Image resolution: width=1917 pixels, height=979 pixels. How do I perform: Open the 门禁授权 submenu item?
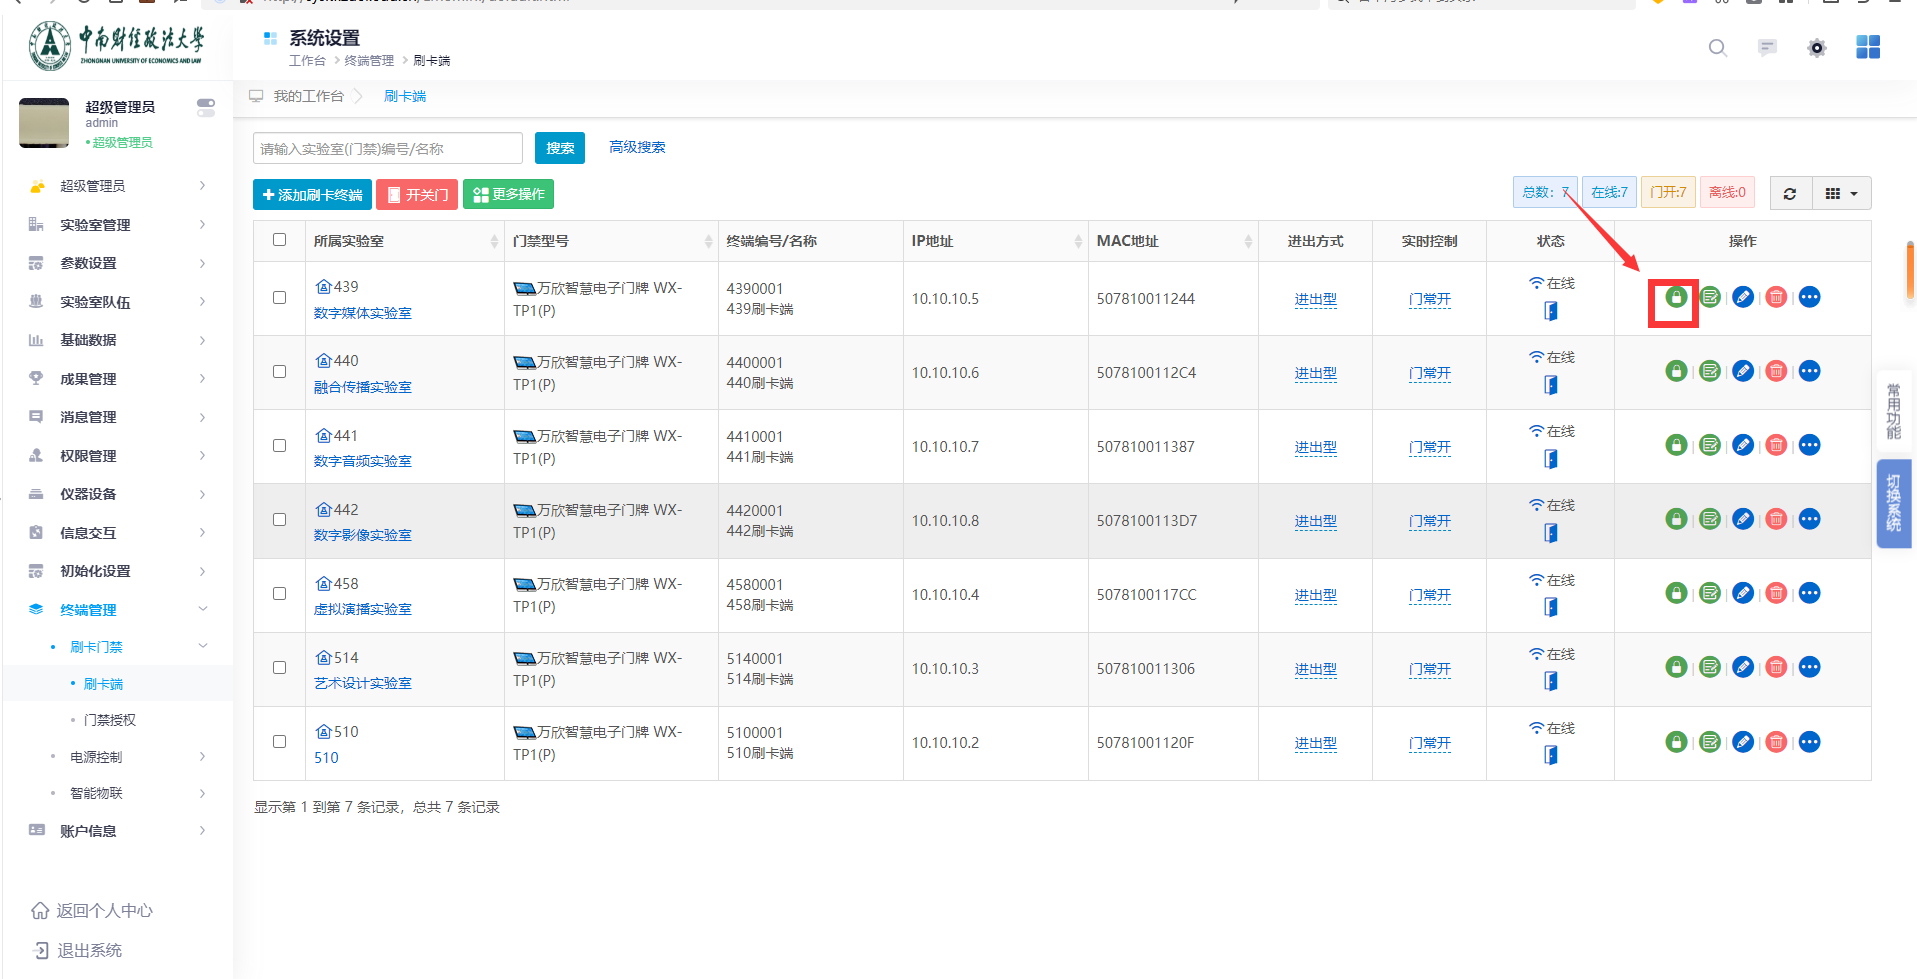coord(110,720)
